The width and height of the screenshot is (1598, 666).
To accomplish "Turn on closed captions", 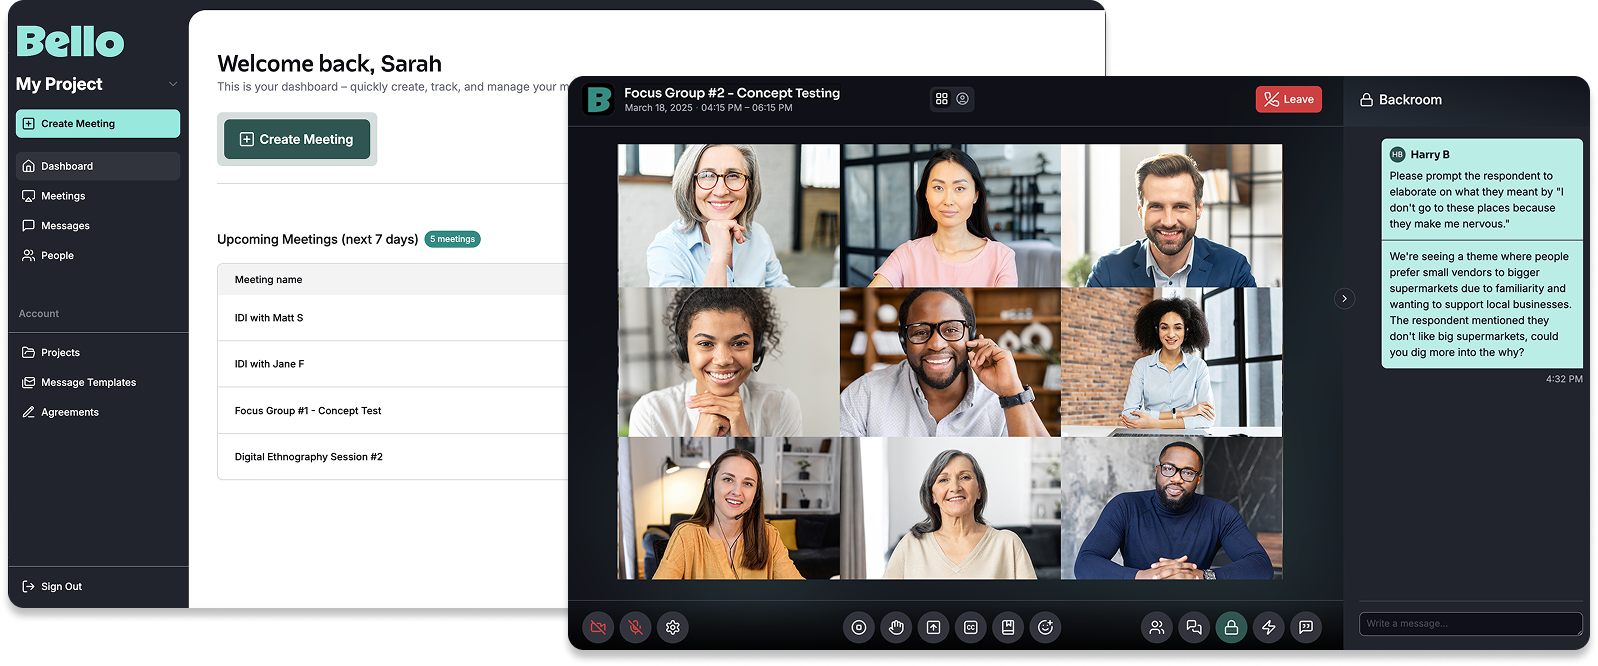I will click(x=971, y=628).
